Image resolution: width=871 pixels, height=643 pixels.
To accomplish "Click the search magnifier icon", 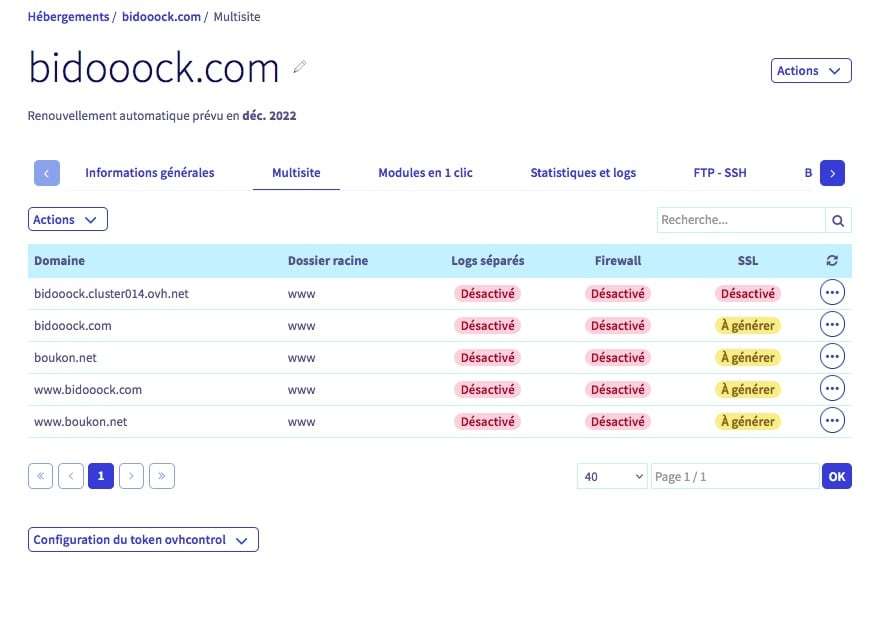I will [838, 220].
